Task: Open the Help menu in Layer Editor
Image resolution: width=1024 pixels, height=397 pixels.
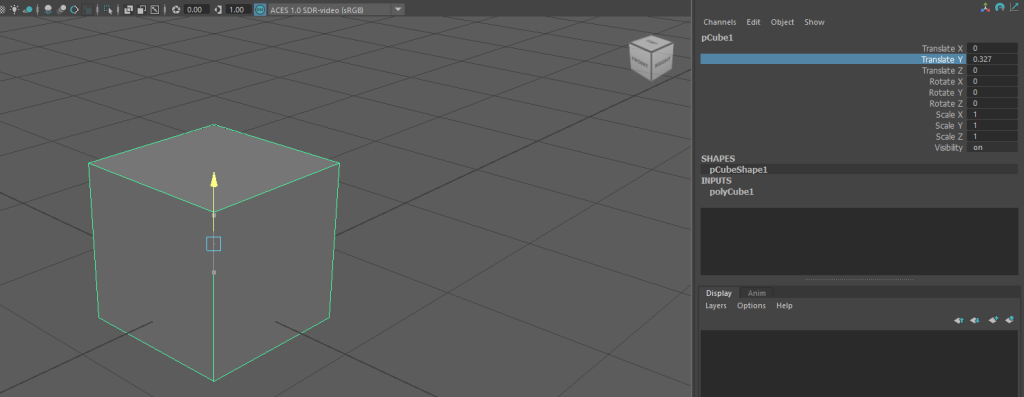Action: [784, 306]
